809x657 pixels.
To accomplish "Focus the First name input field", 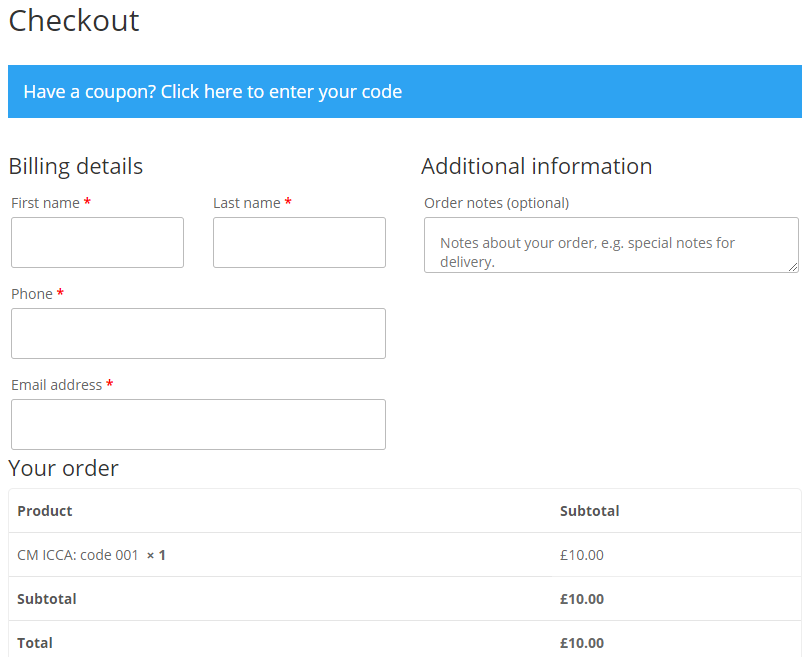I will (98, 243).
